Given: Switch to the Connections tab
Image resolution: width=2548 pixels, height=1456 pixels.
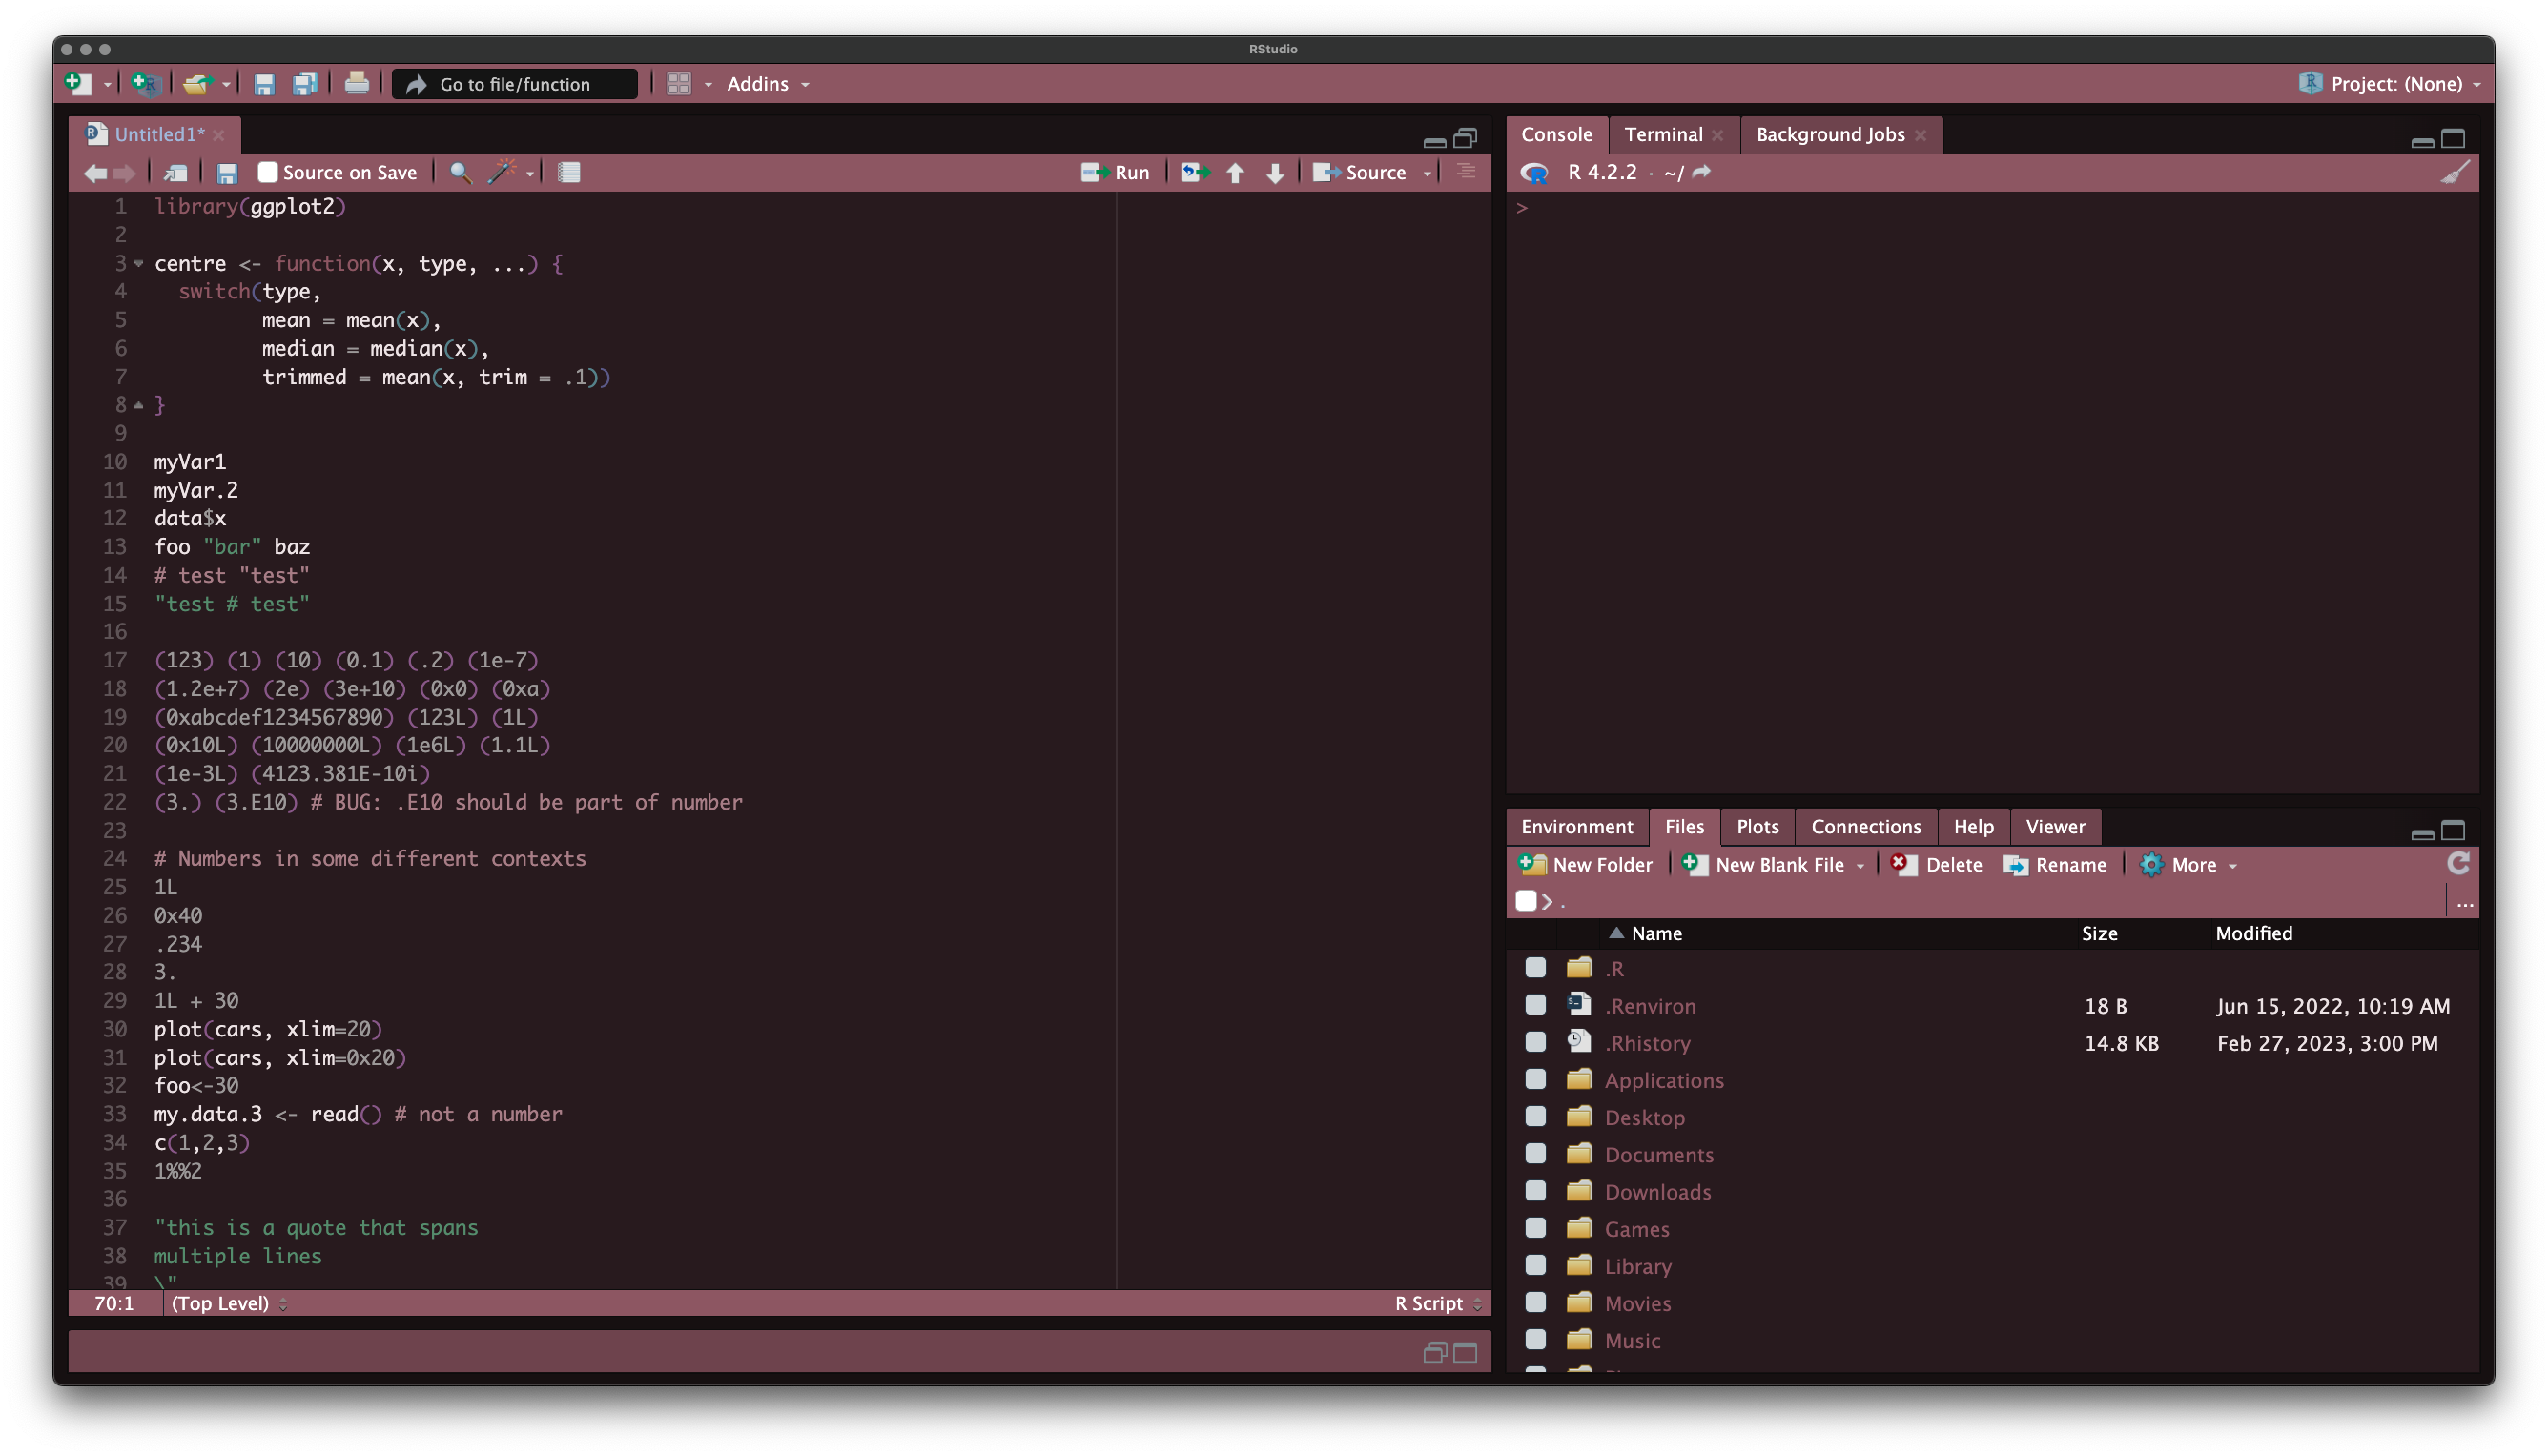Looking at the screenshot, I should point(1866,827).
